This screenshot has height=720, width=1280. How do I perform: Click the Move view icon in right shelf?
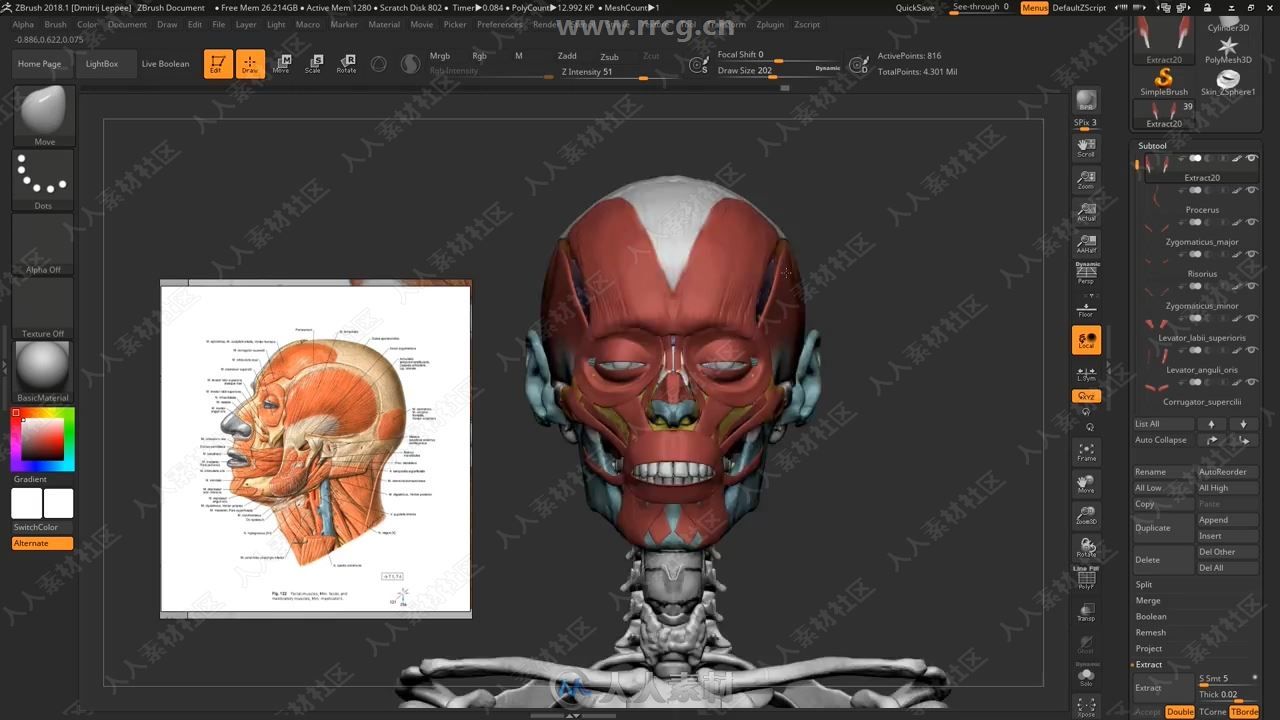(x=1086, y=484)
